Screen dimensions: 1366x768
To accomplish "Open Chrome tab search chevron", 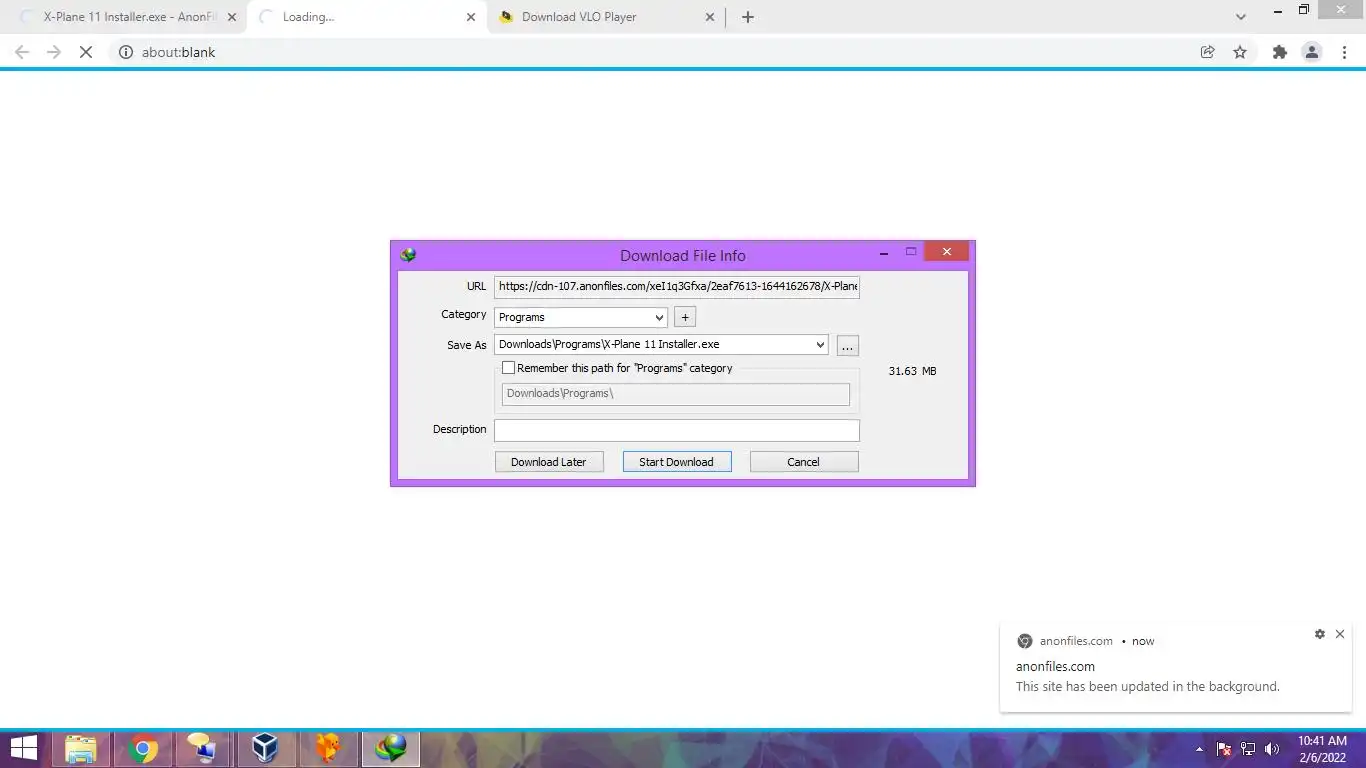I will [x=1241, y=17].
